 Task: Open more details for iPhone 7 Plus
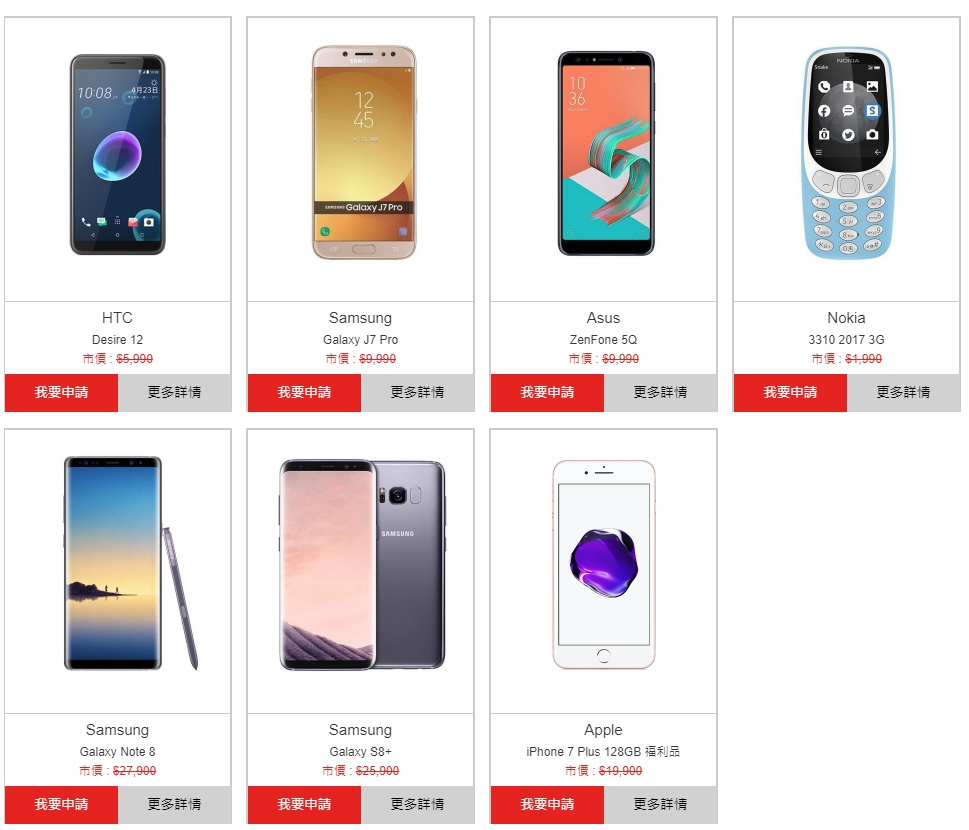click(661, 805)
